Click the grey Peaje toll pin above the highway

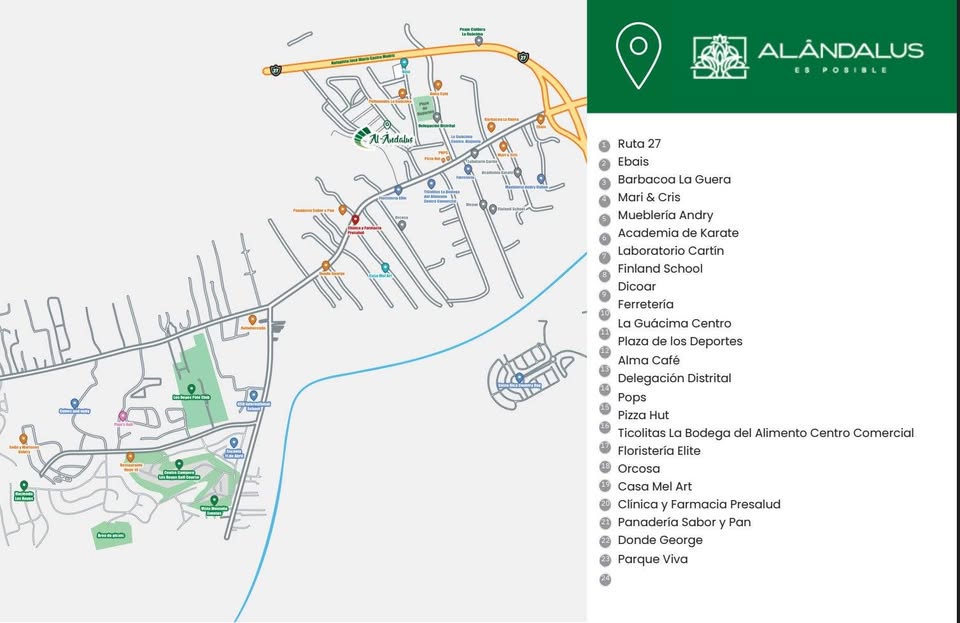click(x=479, y=41)
